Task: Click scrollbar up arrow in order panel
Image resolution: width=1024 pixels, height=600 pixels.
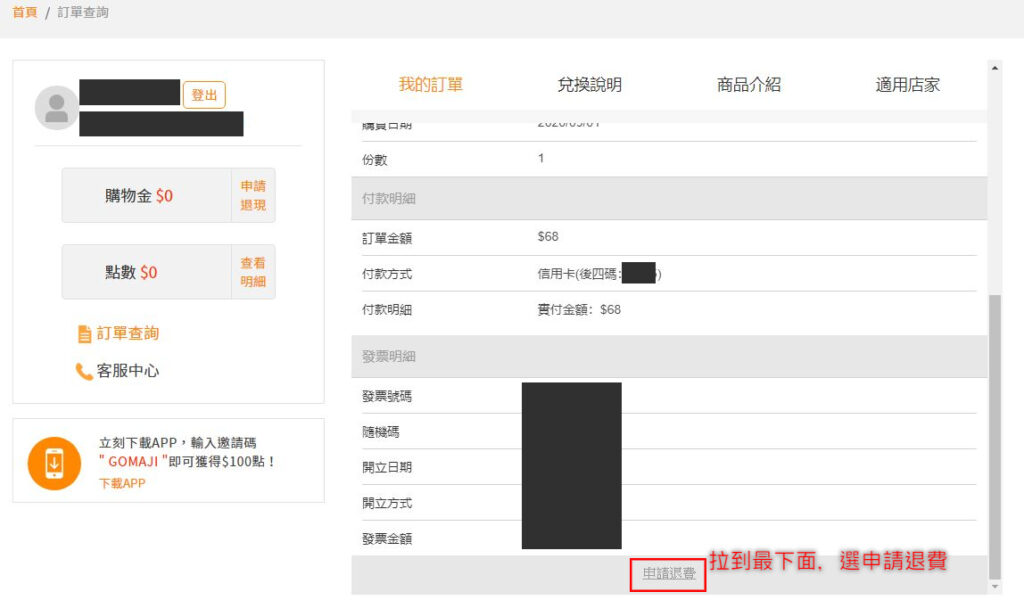Action: tap(994, 68)
